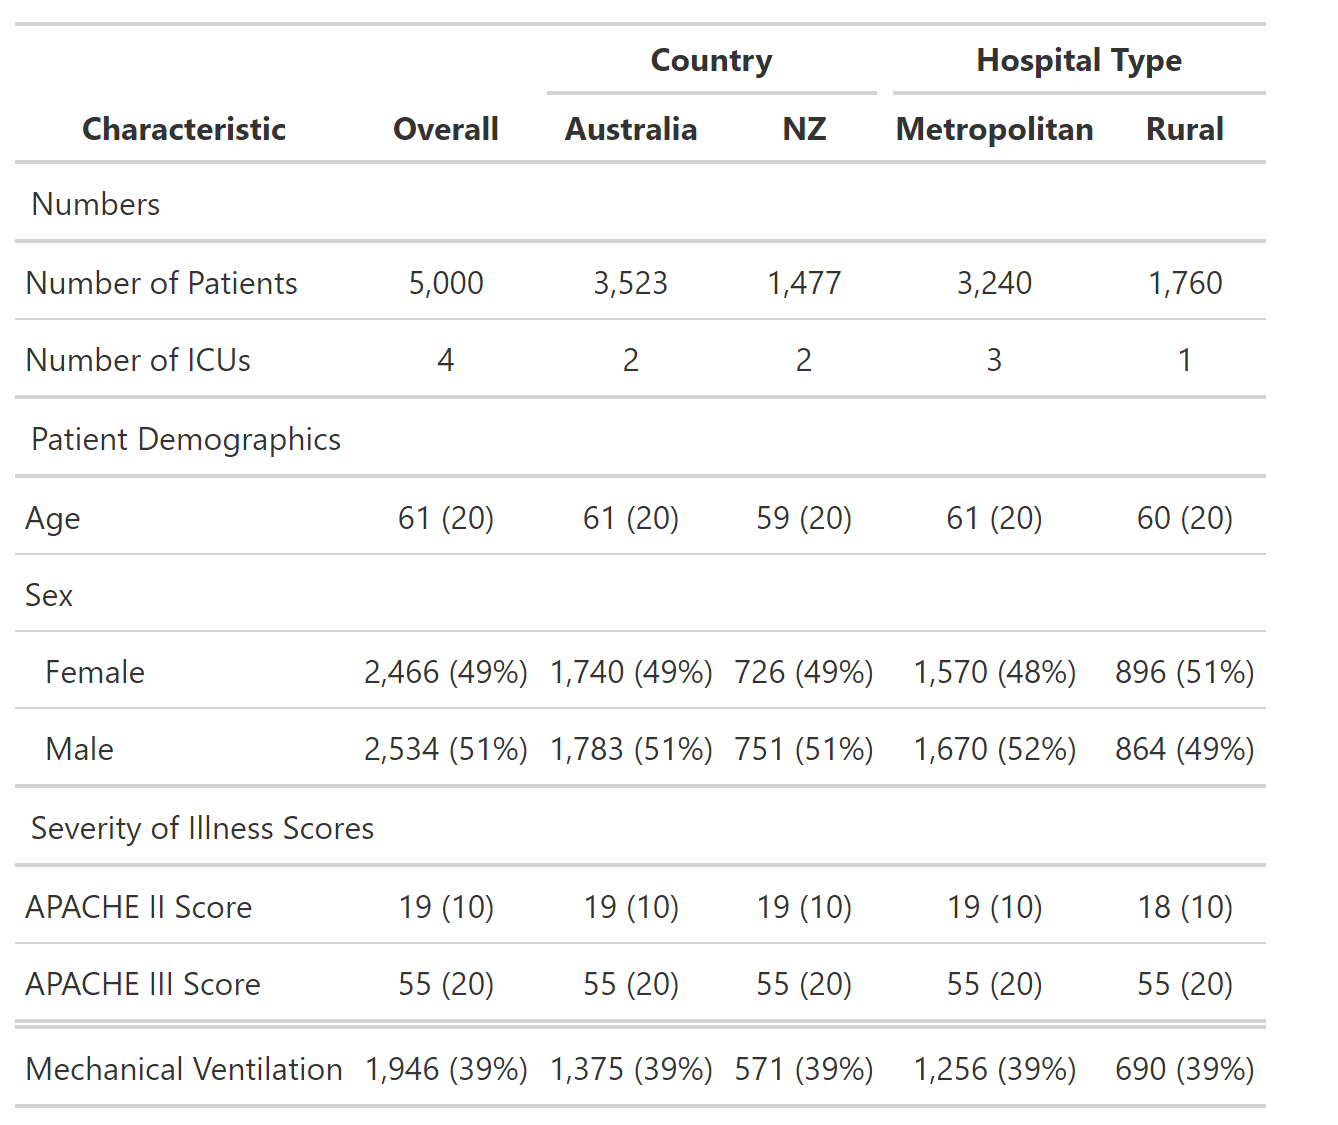1338x1125 pixels.
Task: Select the APACHE II Score label
Action: (139, 907)
